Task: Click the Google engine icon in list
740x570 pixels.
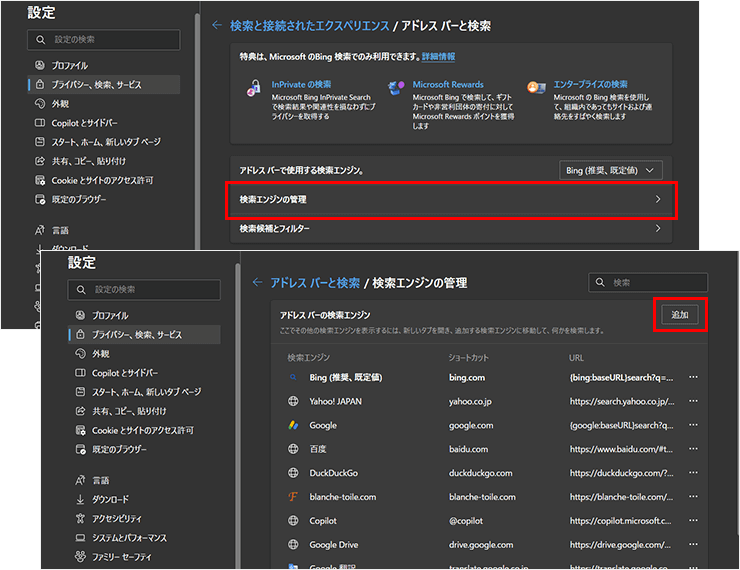Action: pos(293,425)
